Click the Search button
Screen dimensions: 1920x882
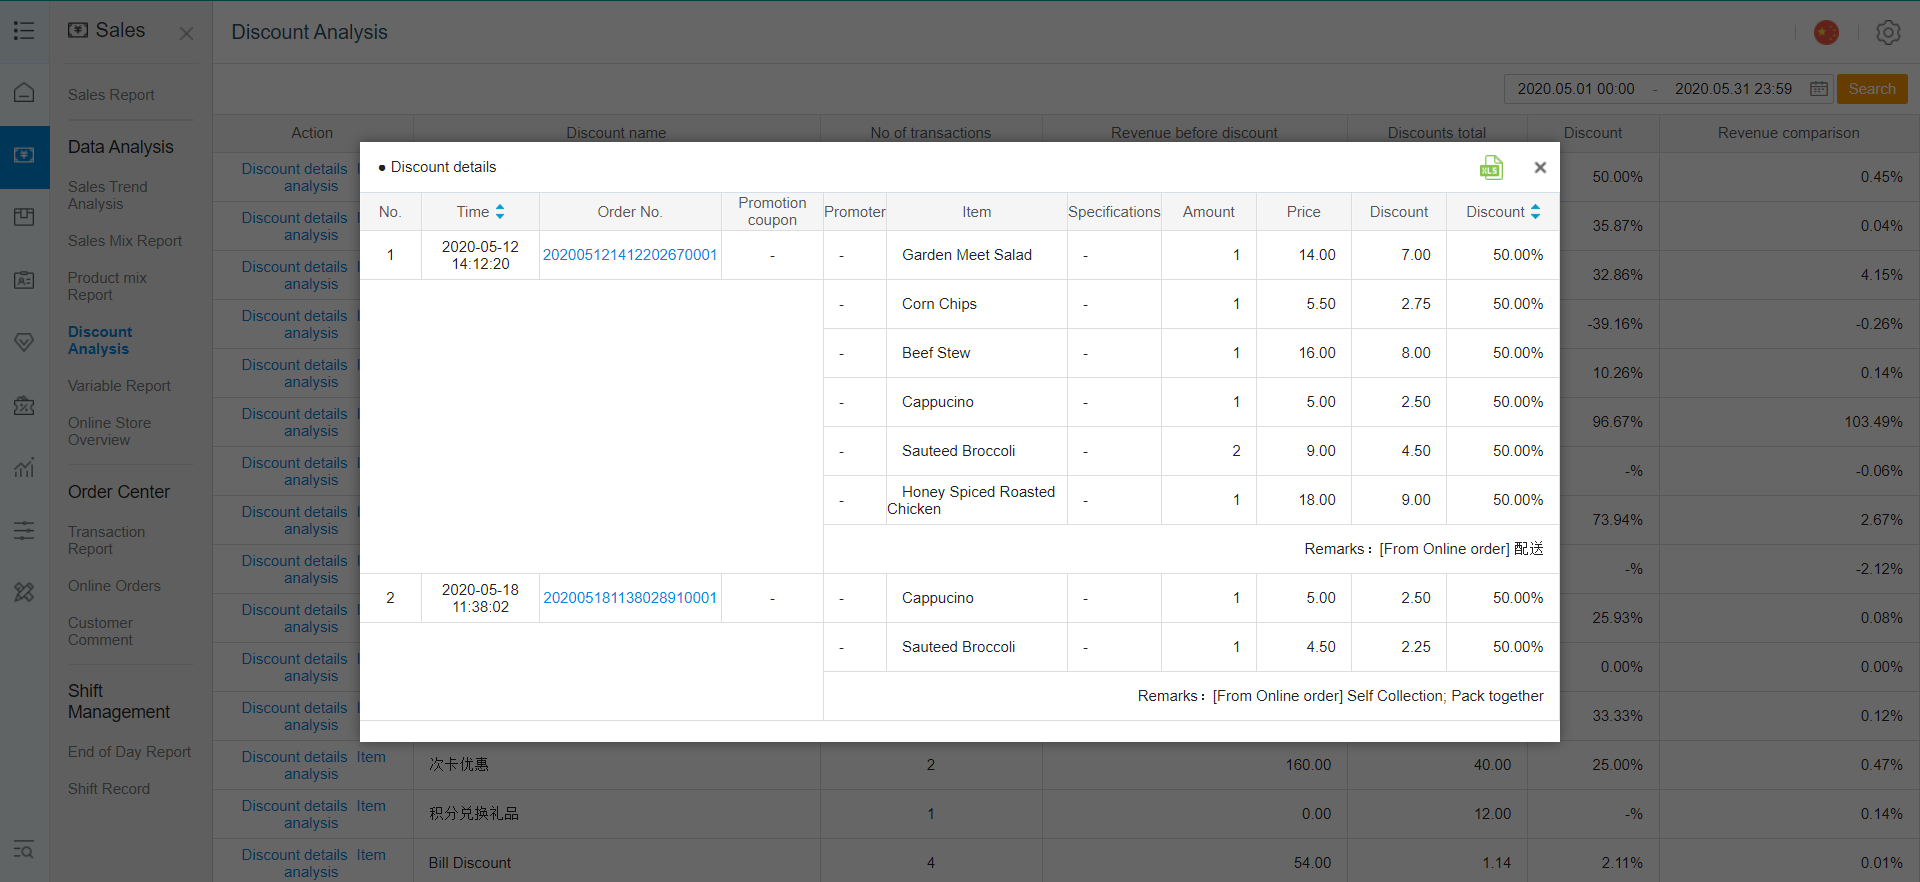1872,89
